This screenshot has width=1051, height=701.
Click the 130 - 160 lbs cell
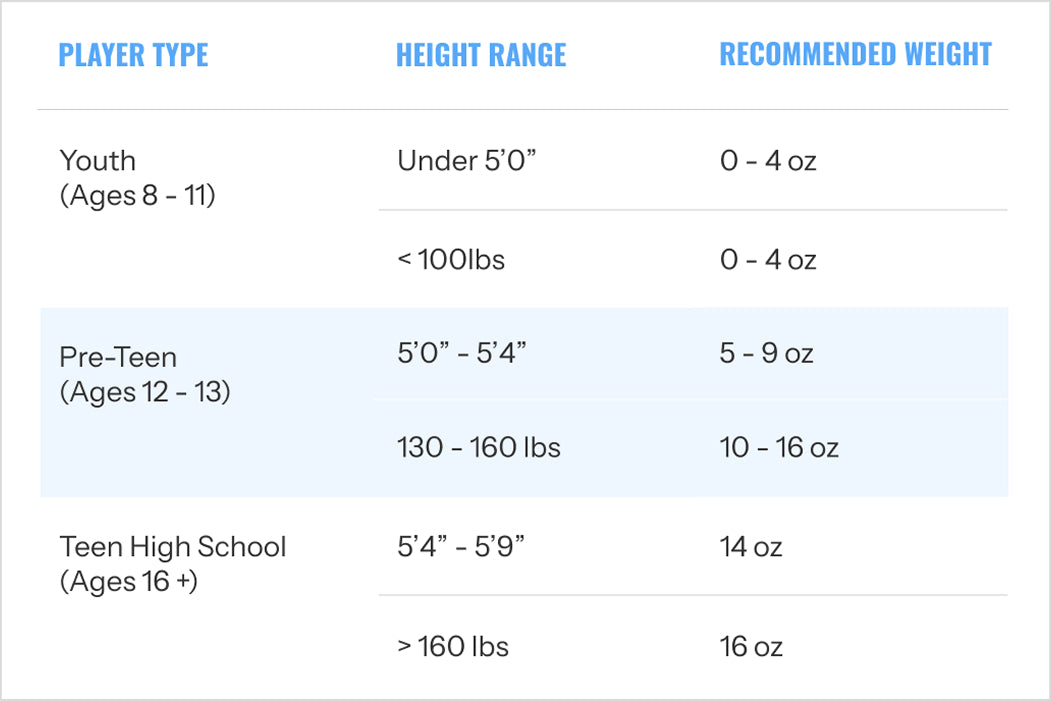(x=479, y=447)
